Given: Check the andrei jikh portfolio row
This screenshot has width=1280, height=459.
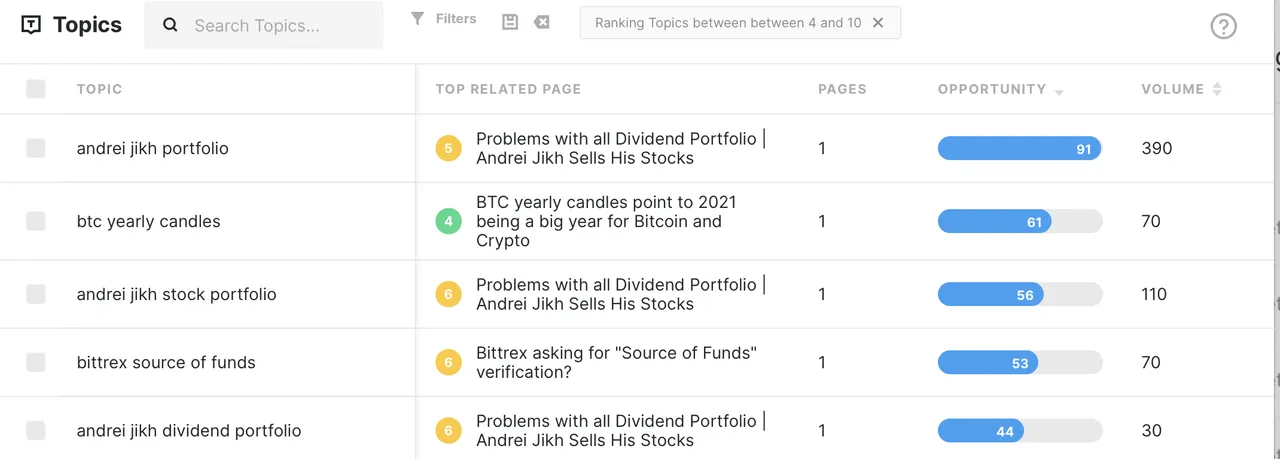Looking at the screenshot, I should tap(36, 148).
